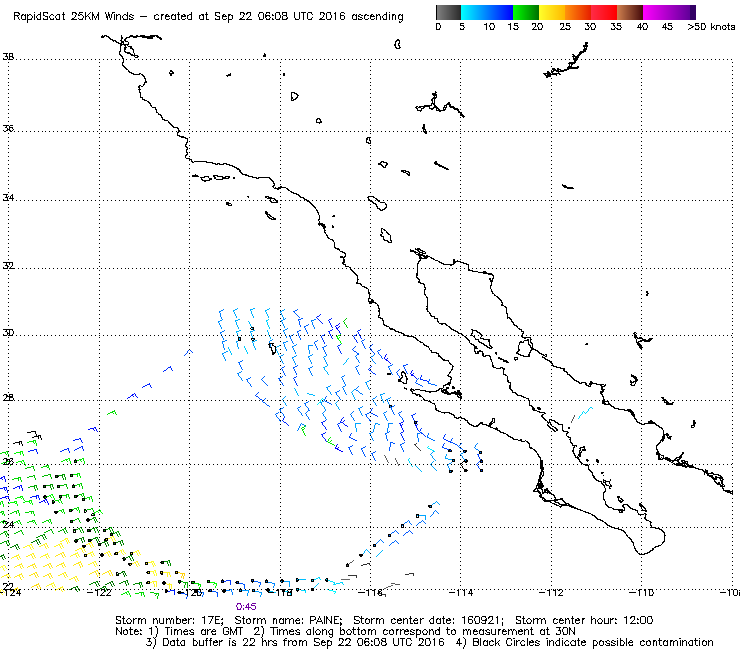Click the gray 0-5 knots legend swatch

(x=448, y=12)
